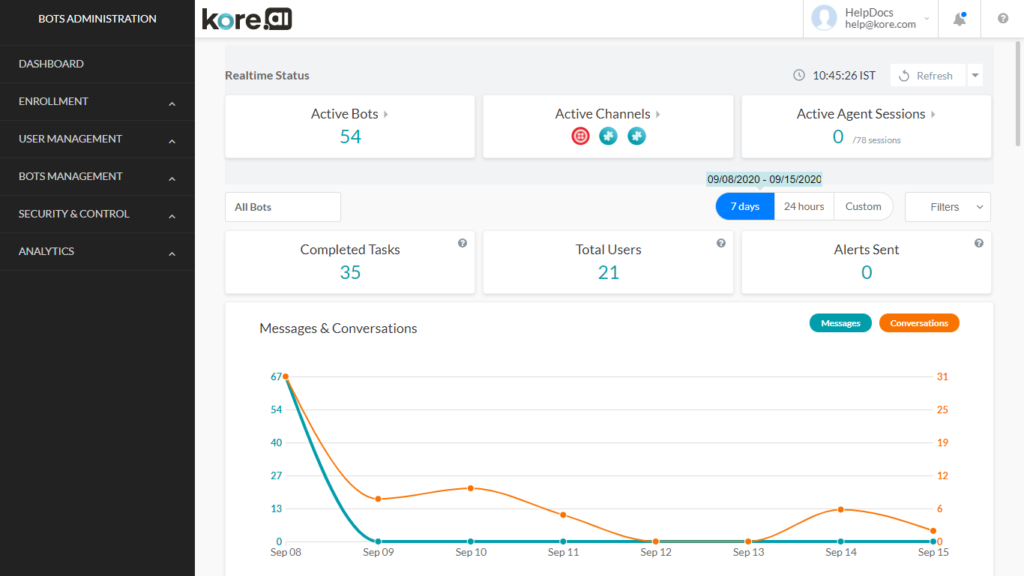The width and height of the screenshot is (1024, 576).
Task: Click the HelpDocs profile avatar
Action: point(823,18)
